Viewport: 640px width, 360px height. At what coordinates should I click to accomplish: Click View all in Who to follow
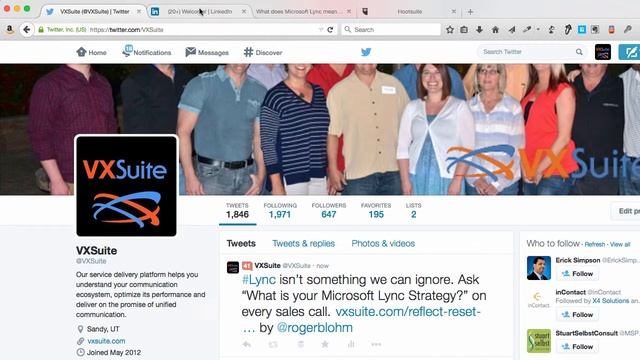coord(620,244)
